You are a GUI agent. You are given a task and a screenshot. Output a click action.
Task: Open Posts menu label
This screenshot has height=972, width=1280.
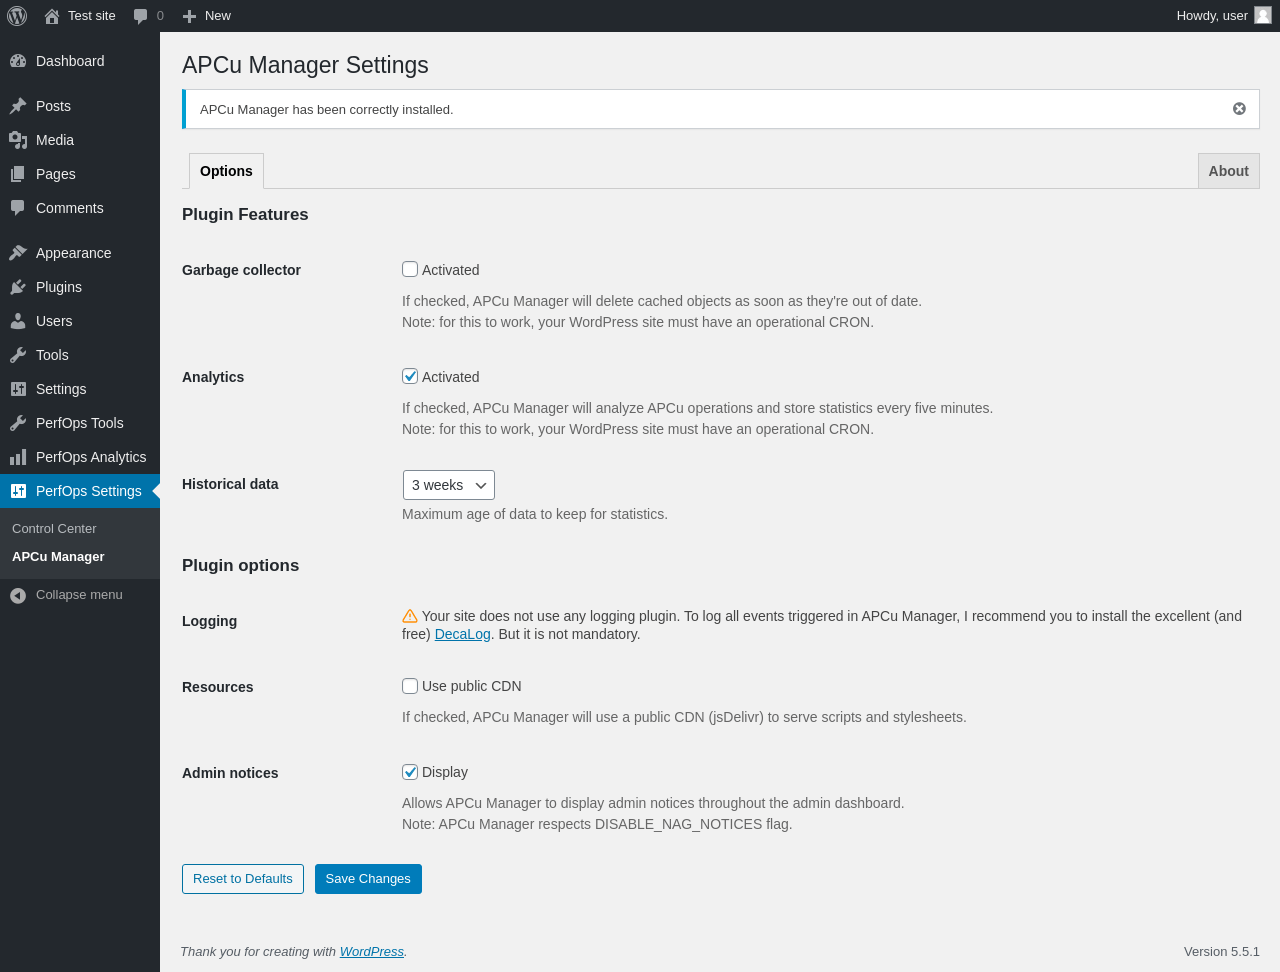point(53,106)
